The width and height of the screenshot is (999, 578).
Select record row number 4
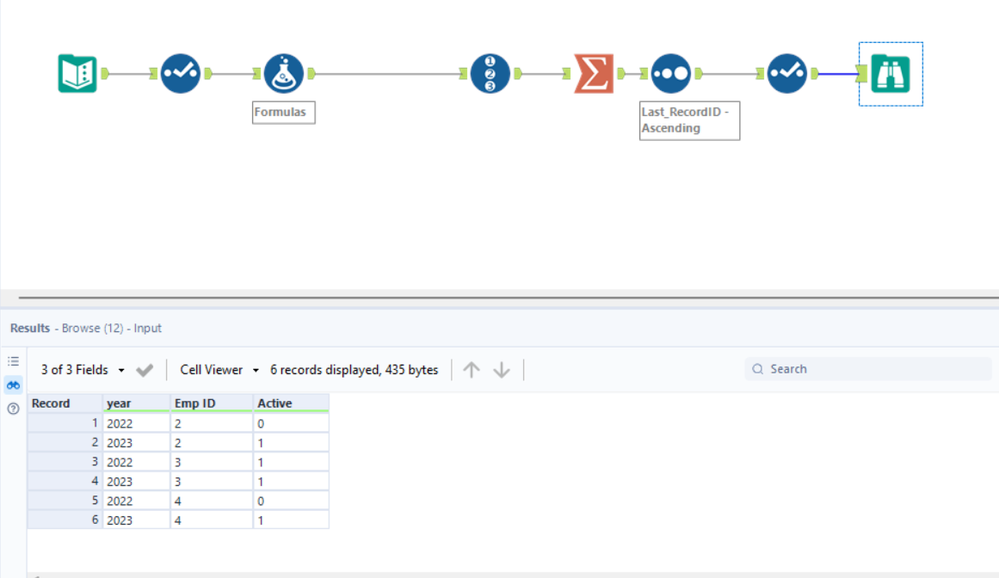coord(65,481)
